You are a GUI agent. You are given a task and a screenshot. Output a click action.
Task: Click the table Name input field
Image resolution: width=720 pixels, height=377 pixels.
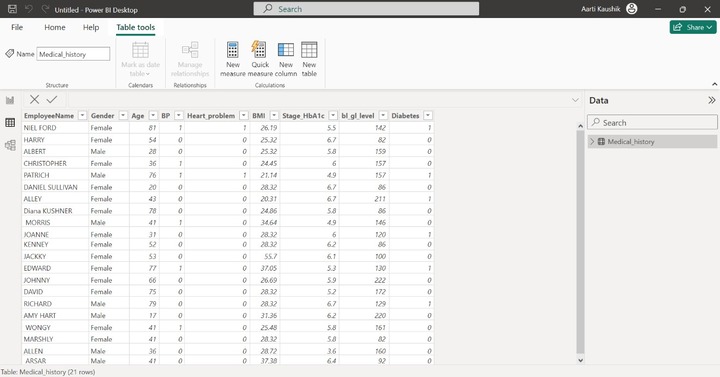[73, 54]
